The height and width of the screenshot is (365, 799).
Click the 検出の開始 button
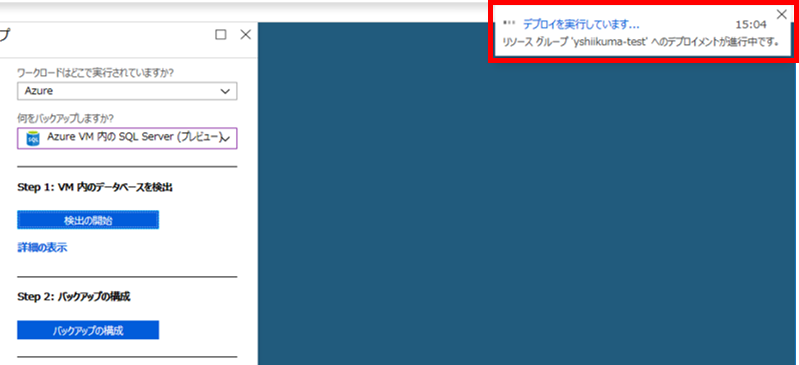tap(88, 220)
